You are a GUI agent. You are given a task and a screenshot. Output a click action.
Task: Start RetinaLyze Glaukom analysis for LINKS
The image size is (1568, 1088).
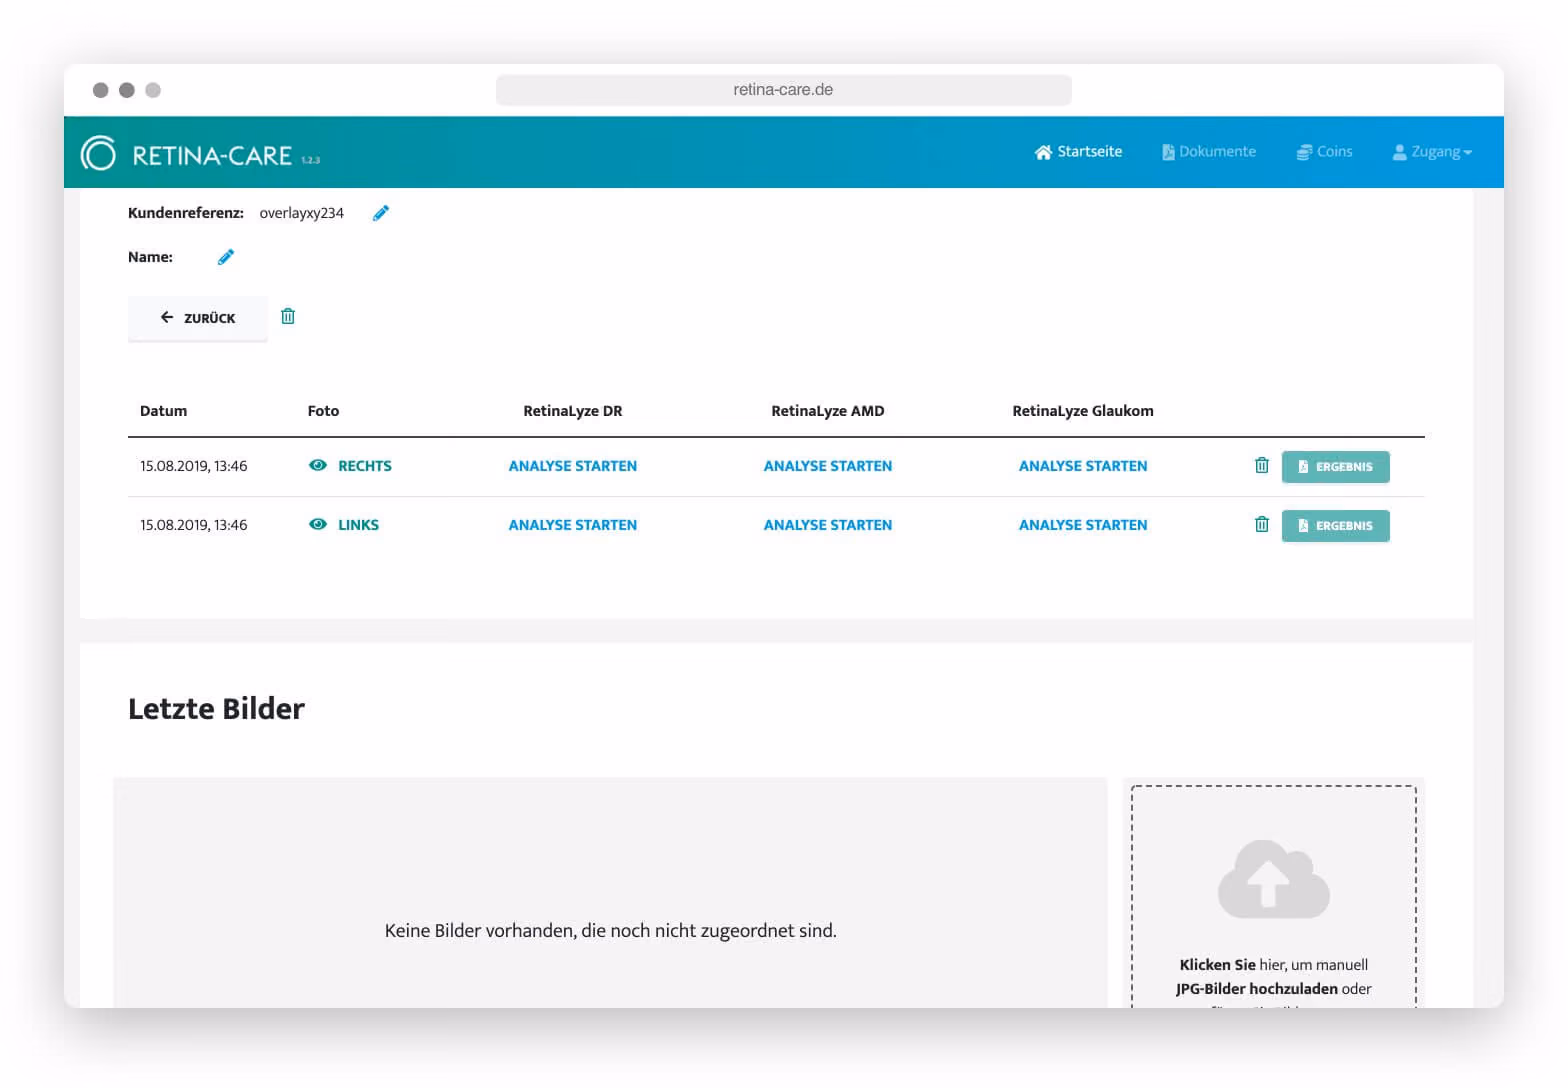(1083, 525)
